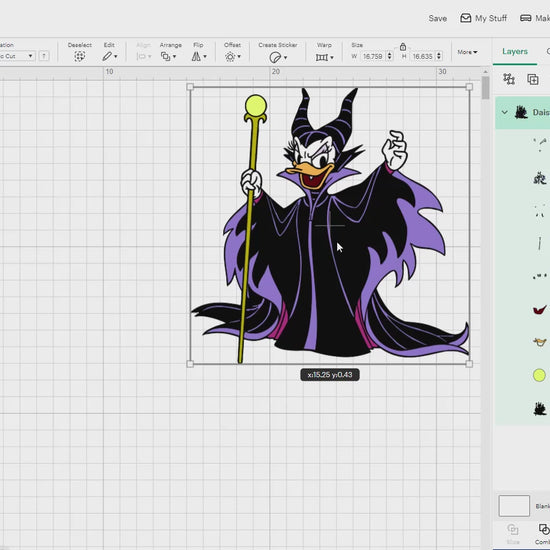
Task: Click the Save button
Action: pyautogui.click(x=437, y=18)
